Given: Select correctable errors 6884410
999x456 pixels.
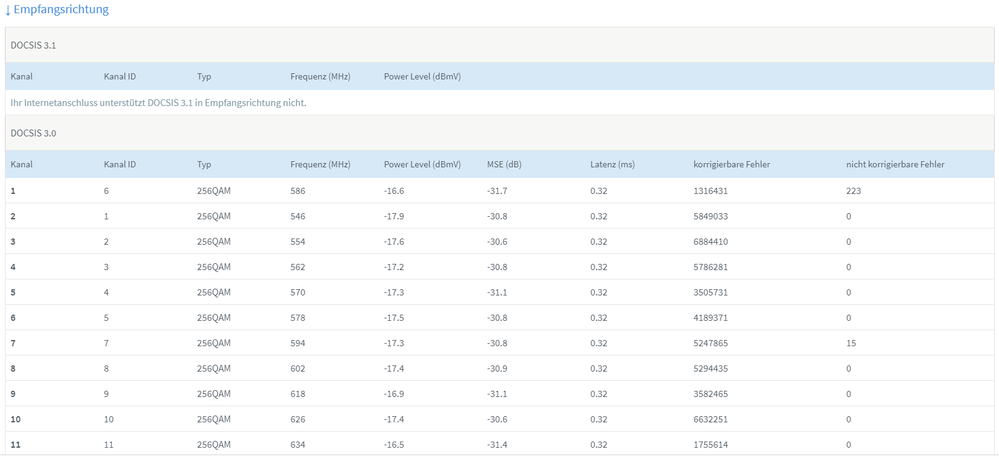Looking at the screenshot, I should click(710, 241).
